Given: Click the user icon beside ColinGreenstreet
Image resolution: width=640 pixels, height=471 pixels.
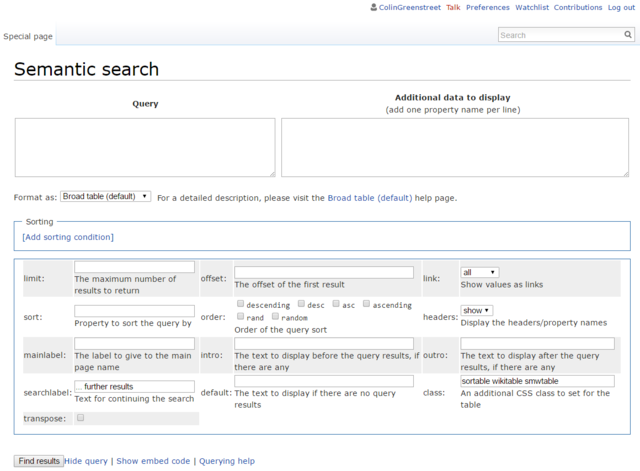Looking at the screenshot, I should pyautogui.click(x=373, y=7).
